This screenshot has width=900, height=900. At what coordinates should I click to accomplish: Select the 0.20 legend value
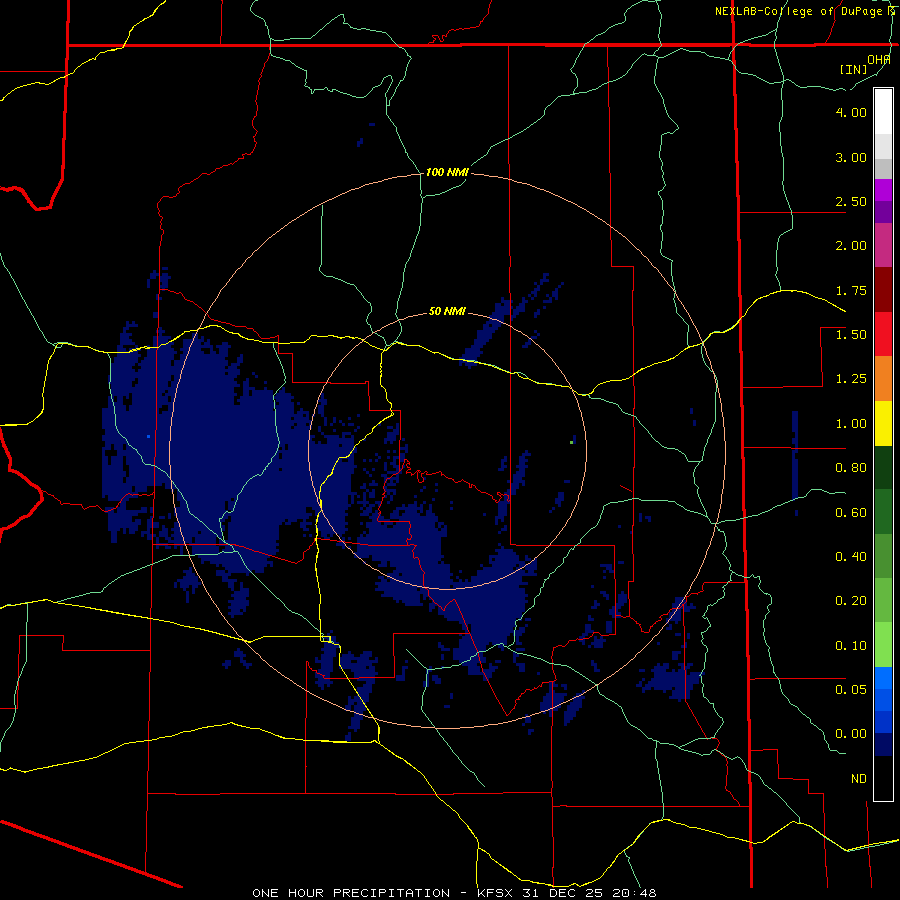point(851,601)
